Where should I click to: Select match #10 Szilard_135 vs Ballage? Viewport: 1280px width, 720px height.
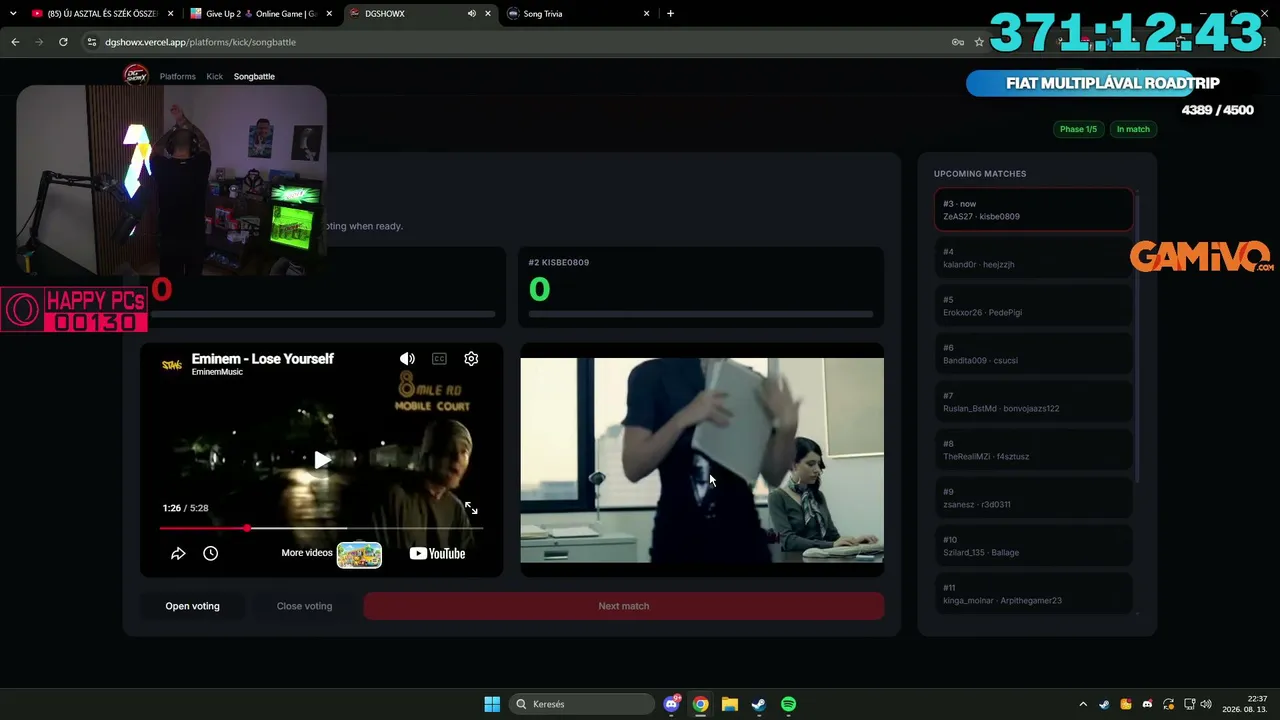pos(1034,546)
